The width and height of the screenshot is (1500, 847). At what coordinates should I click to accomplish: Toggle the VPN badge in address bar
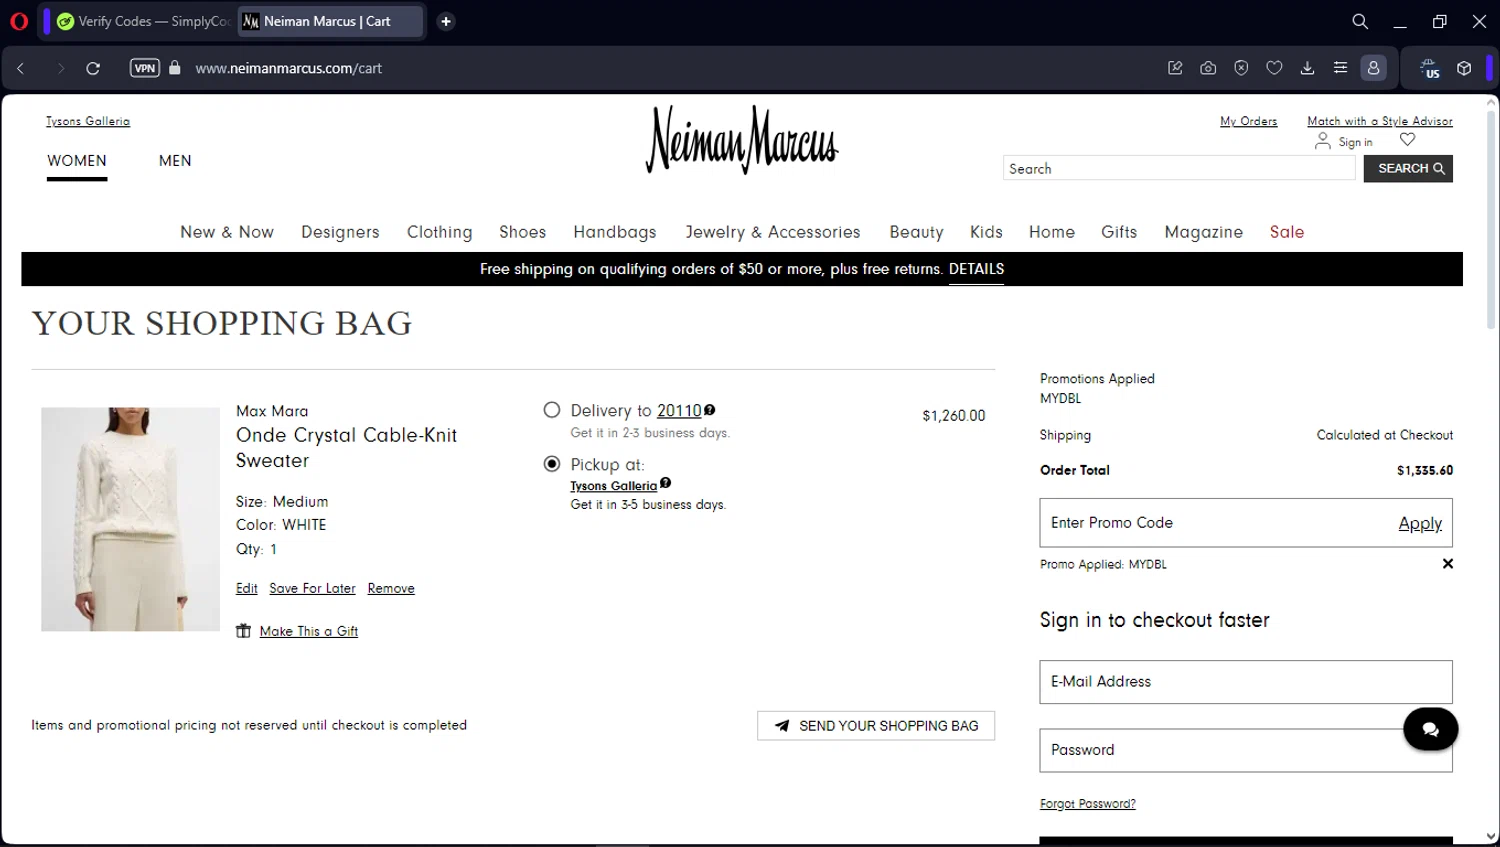click(145, 68)
